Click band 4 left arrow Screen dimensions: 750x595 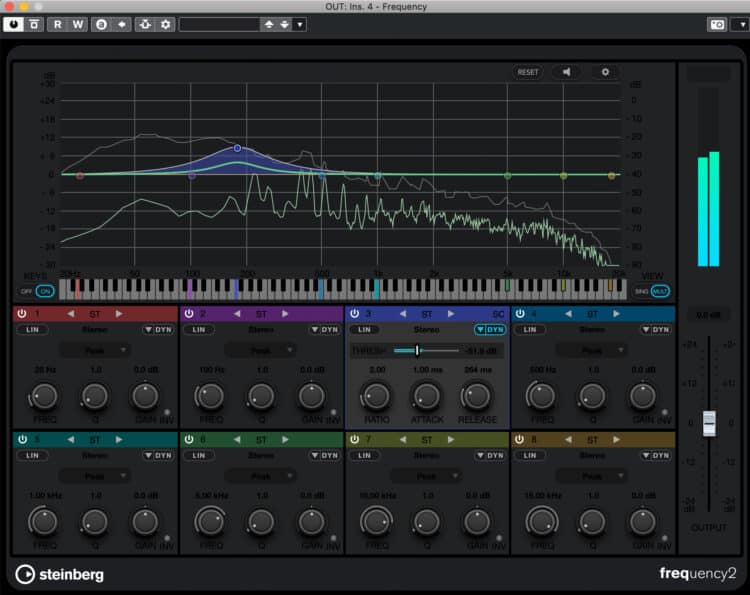click(x=568, y=314)
